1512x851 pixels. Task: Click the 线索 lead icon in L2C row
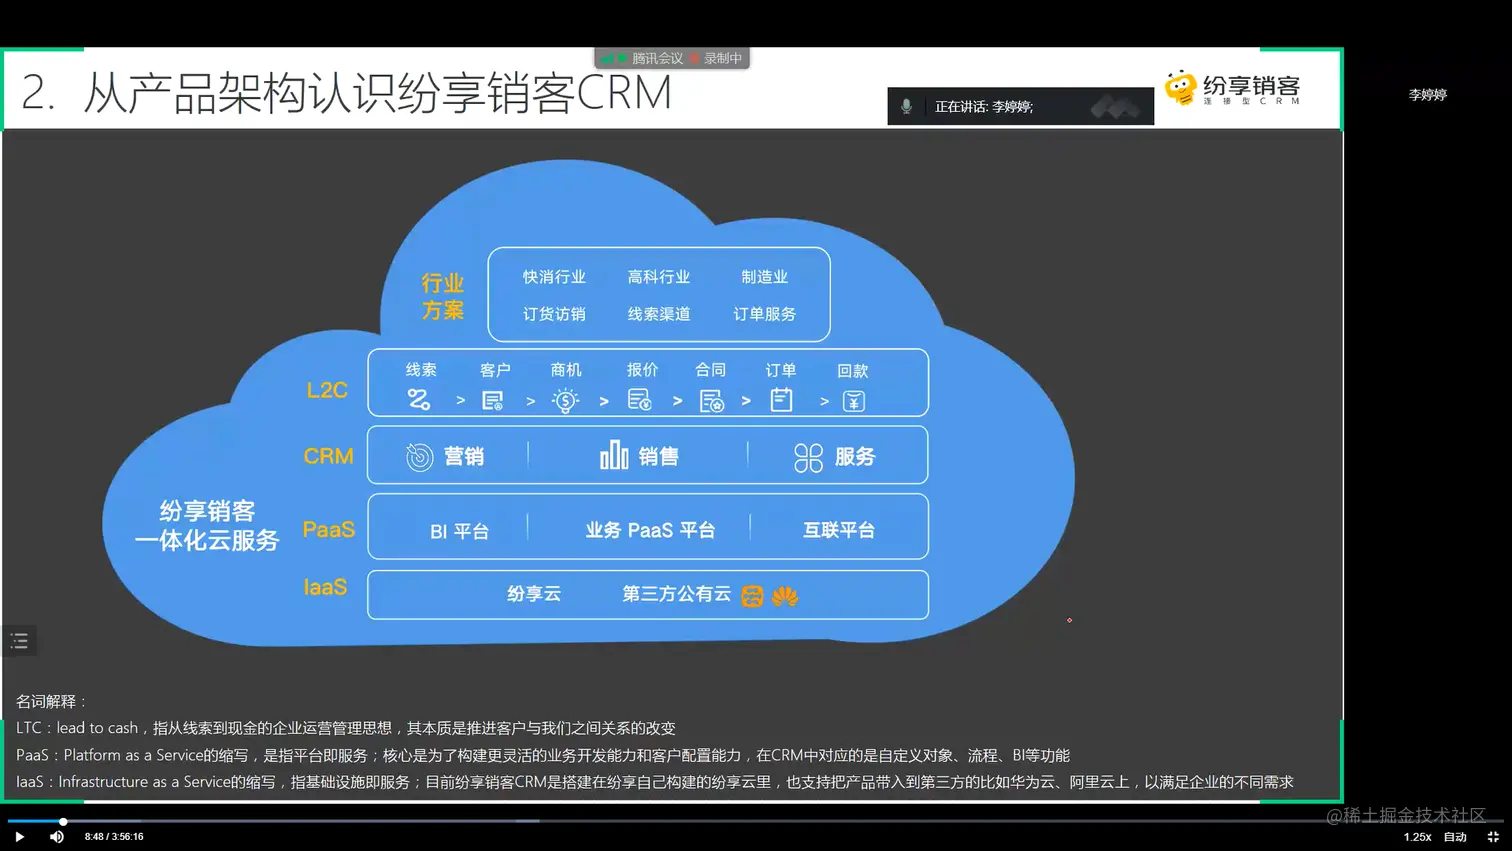point(419,400)
